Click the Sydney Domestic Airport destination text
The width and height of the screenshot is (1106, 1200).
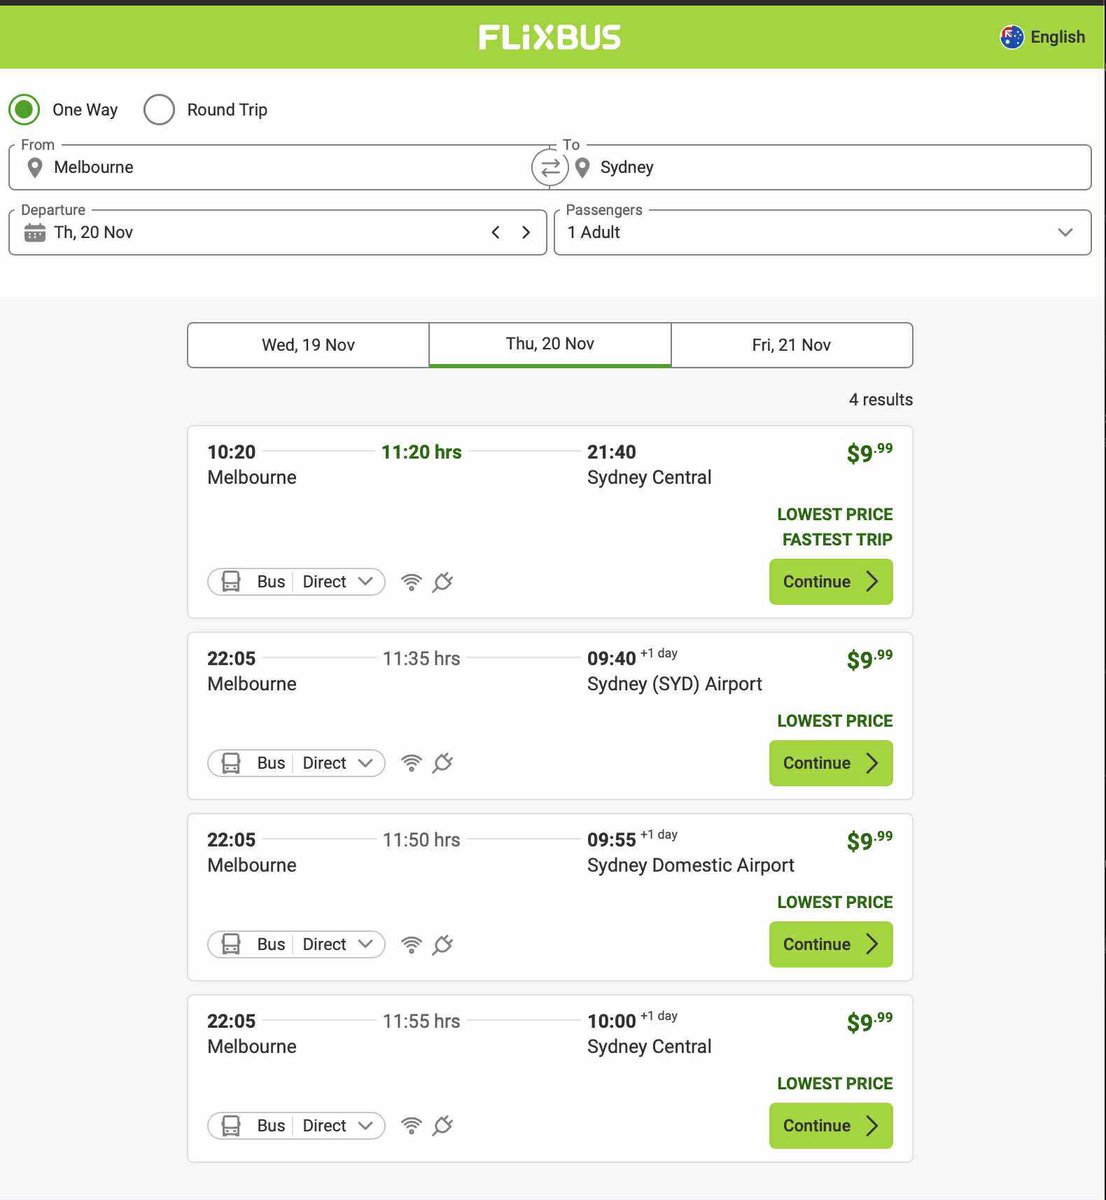click(x=691, y=865)
